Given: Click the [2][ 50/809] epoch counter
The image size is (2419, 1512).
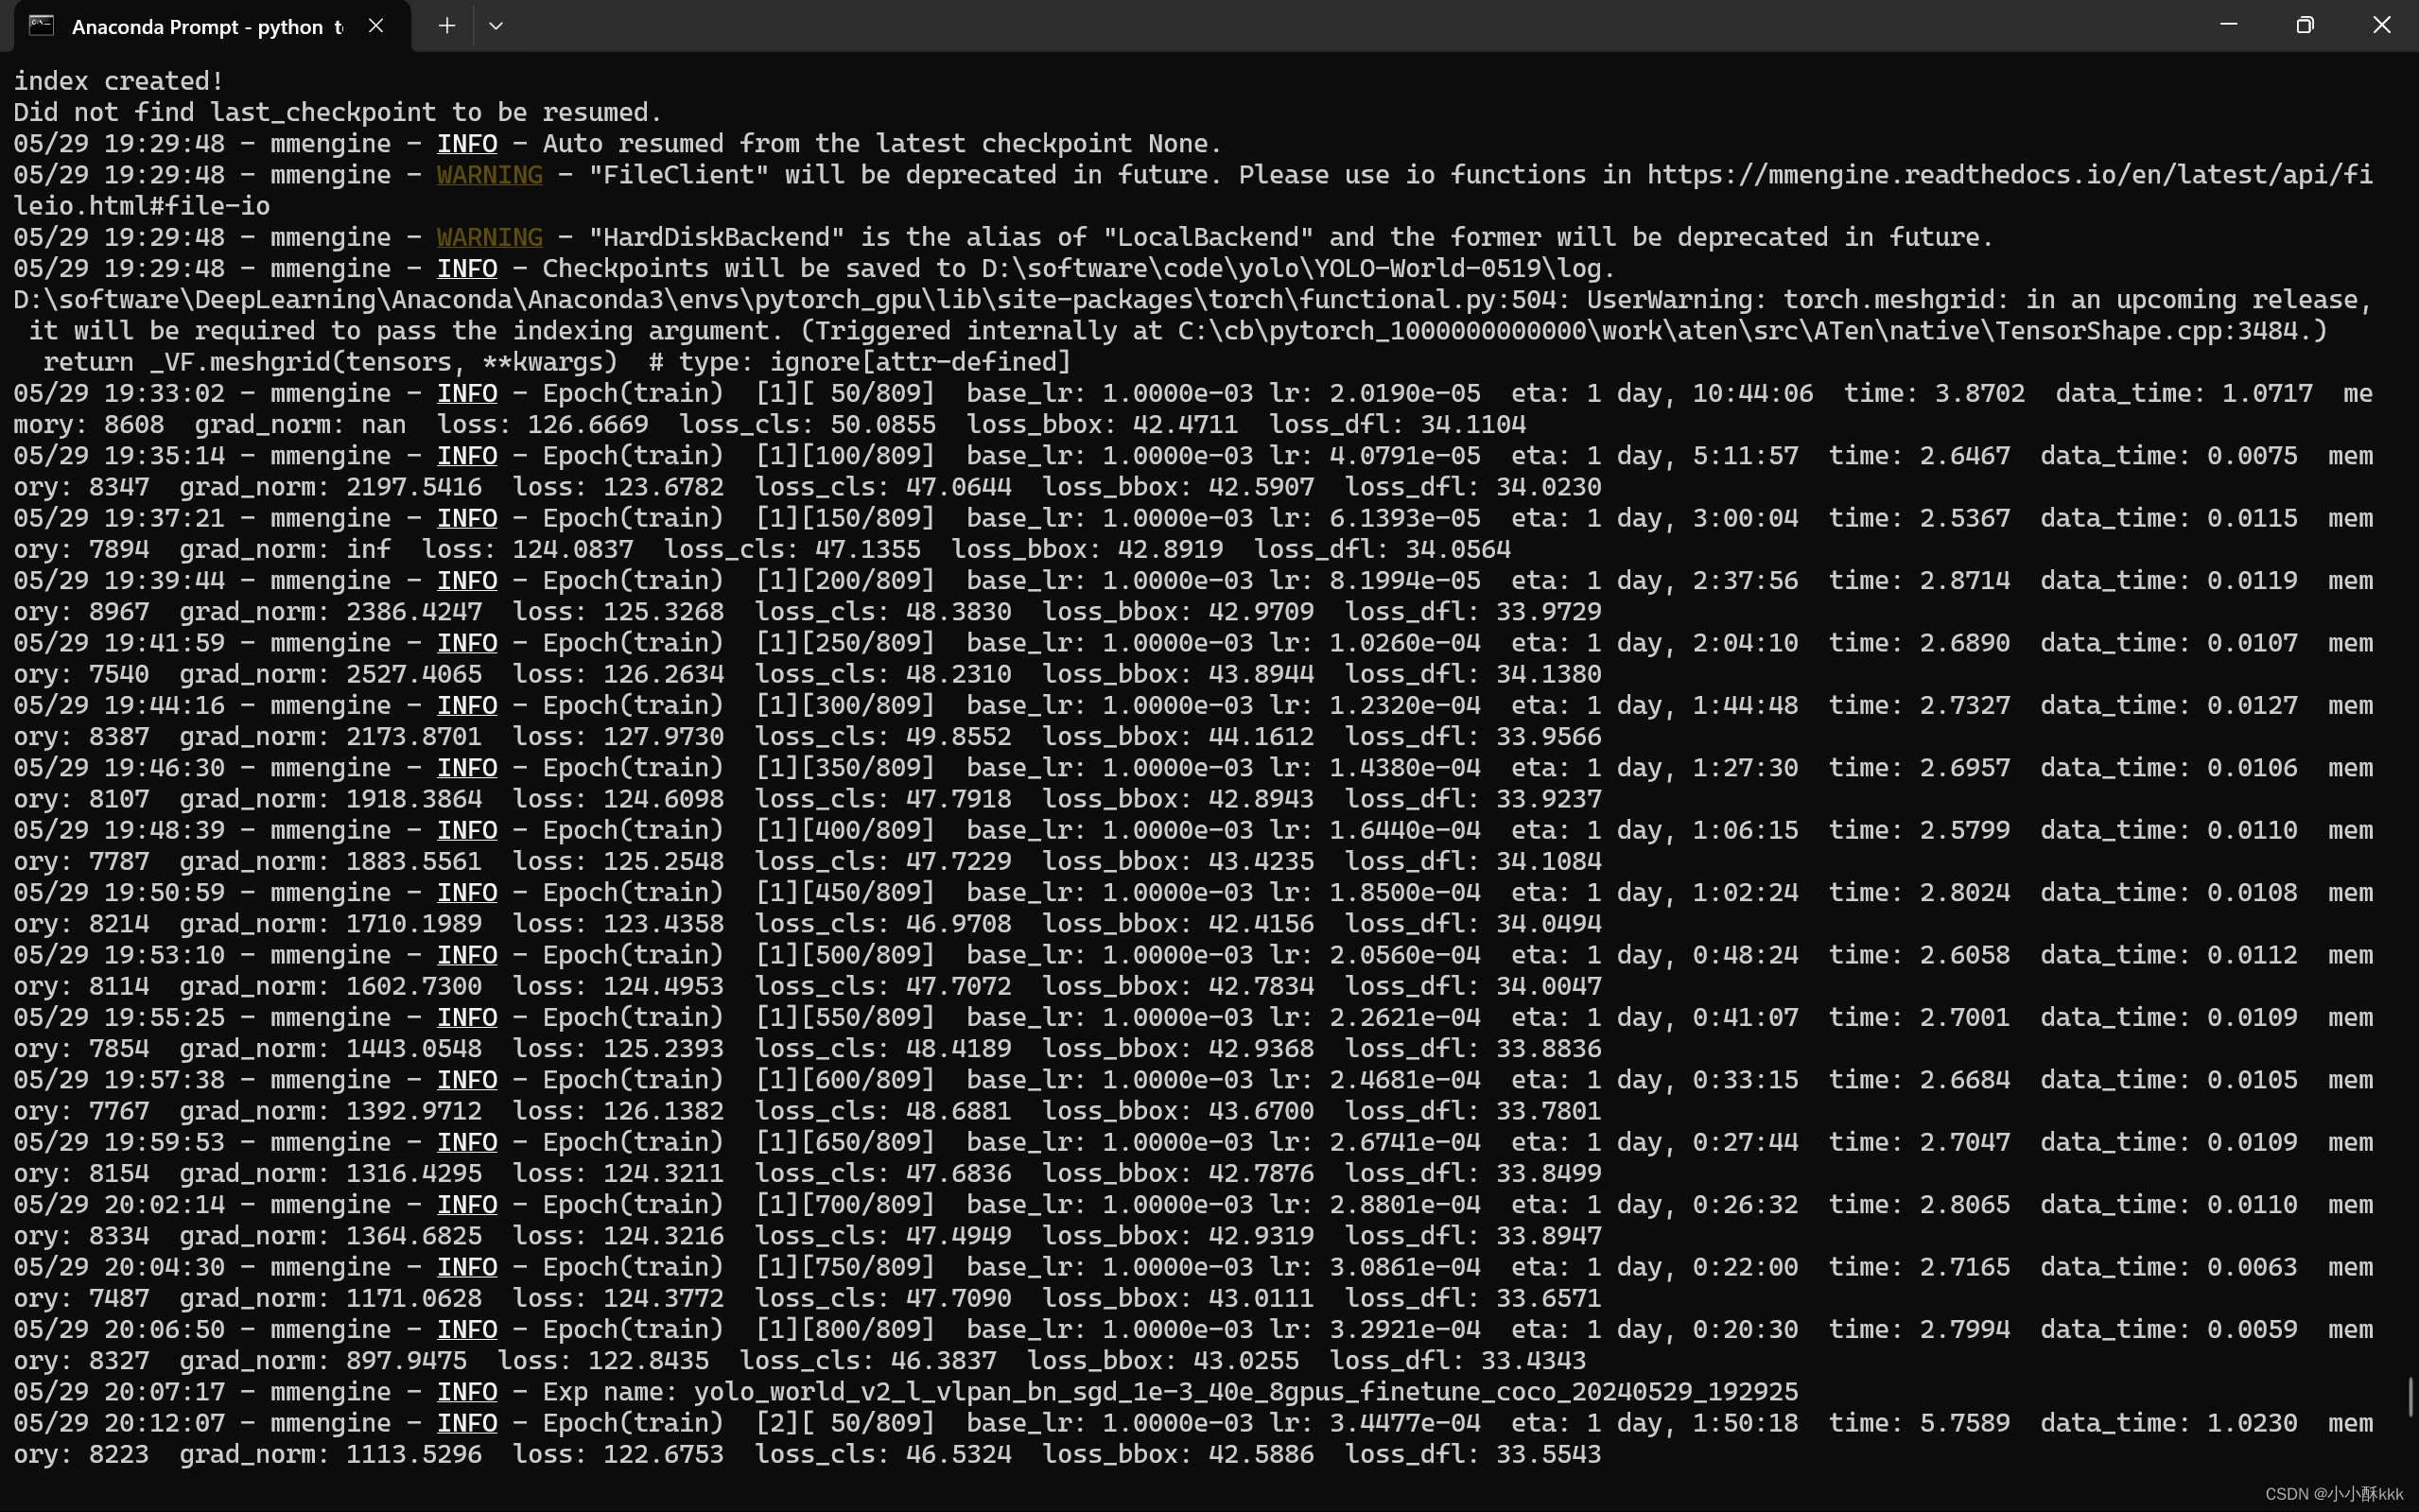Looking at the screenshot, I should [844, 1423].
